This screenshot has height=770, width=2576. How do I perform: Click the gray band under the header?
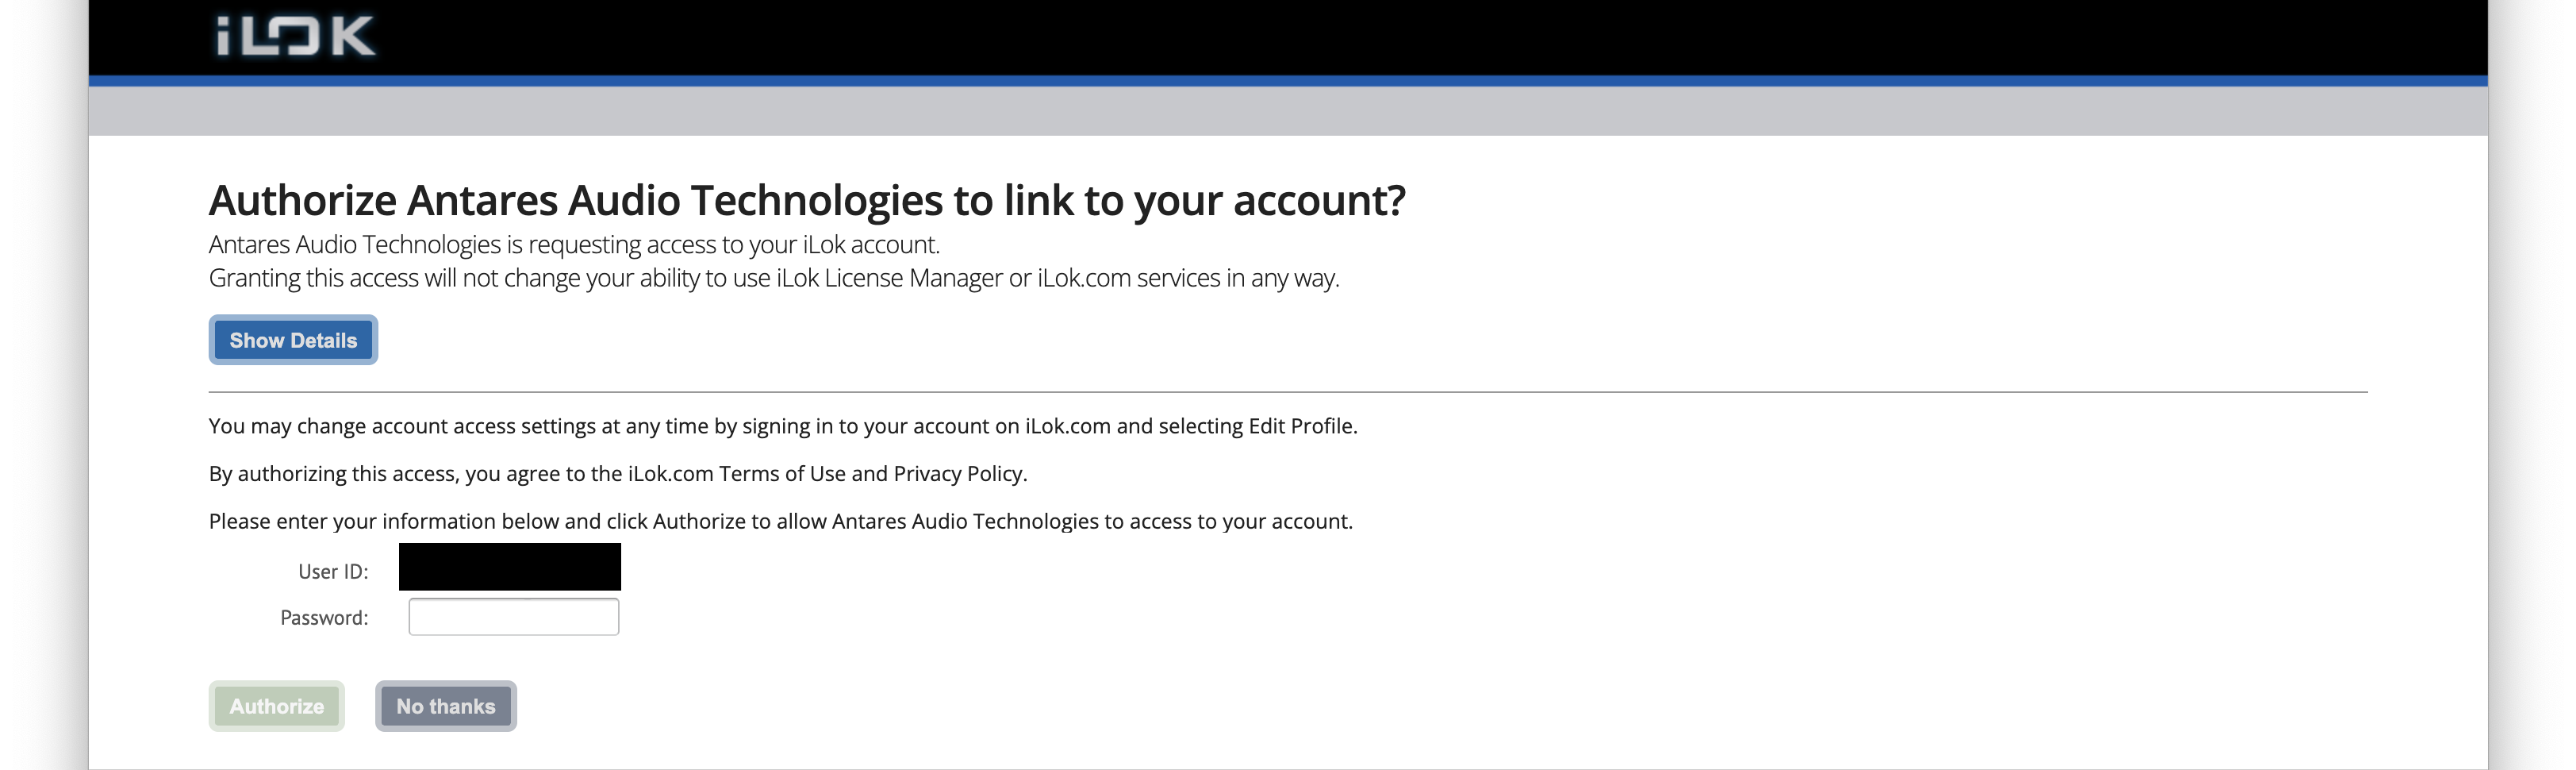pyautogui.click(x=1287, y=111)
